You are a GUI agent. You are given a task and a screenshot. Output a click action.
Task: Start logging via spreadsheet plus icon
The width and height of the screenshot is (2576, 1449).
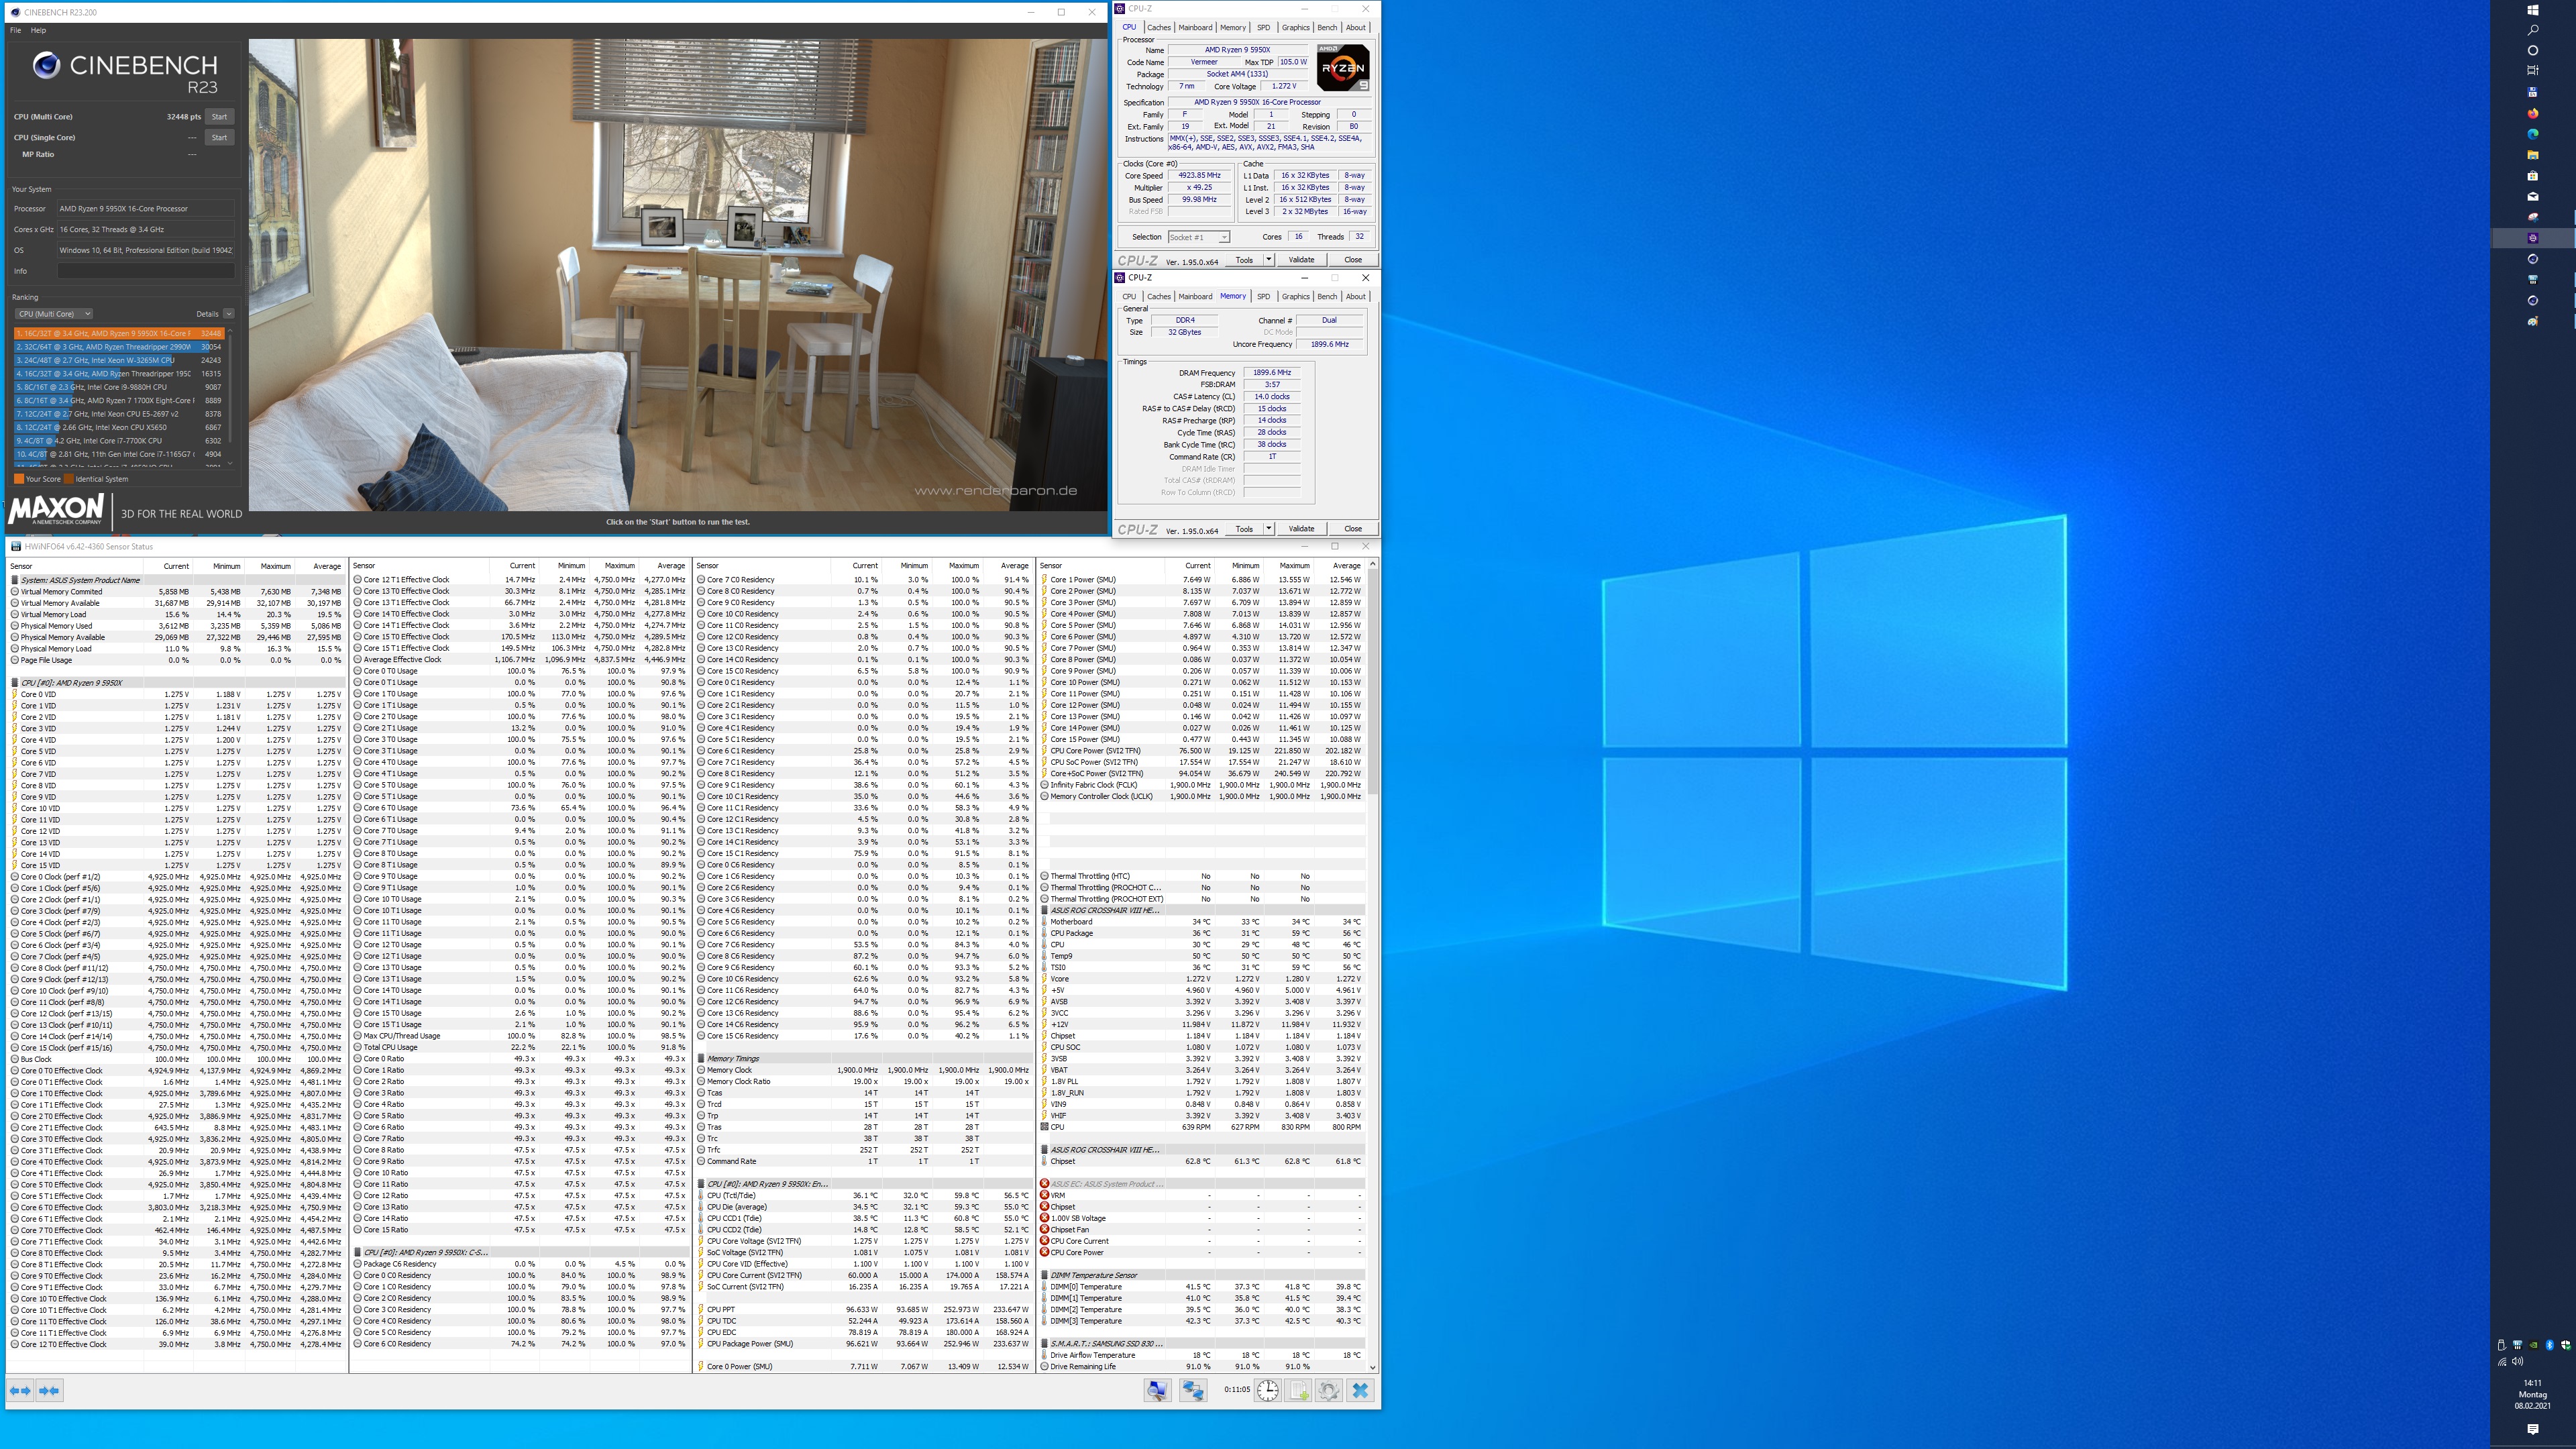(x=1298, y=1390)
